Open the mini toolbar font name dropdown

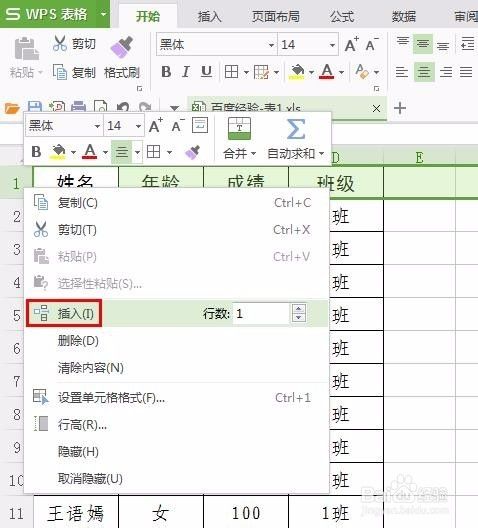pos(97,126)
